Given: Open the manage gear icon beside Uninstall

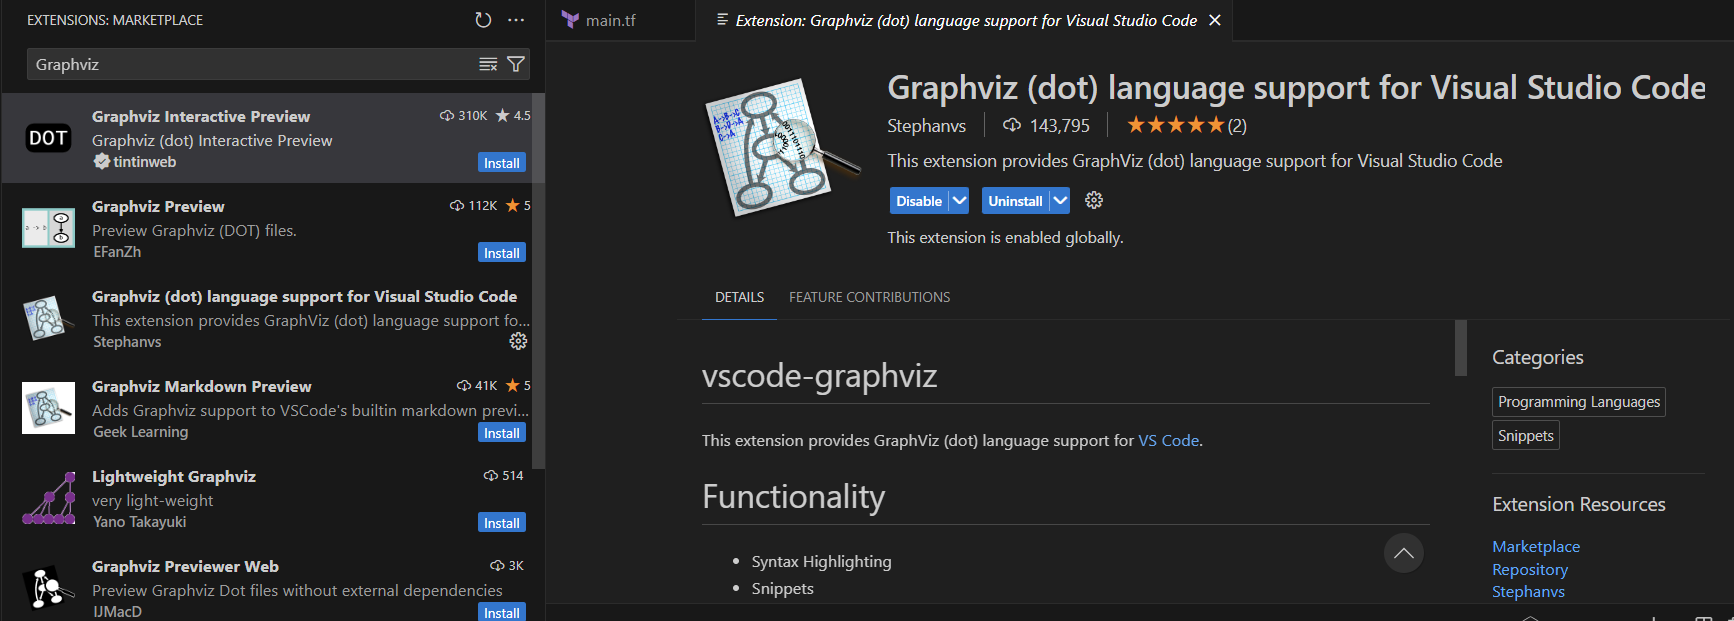Looking at the screenshot, I should pos(1094,200).
